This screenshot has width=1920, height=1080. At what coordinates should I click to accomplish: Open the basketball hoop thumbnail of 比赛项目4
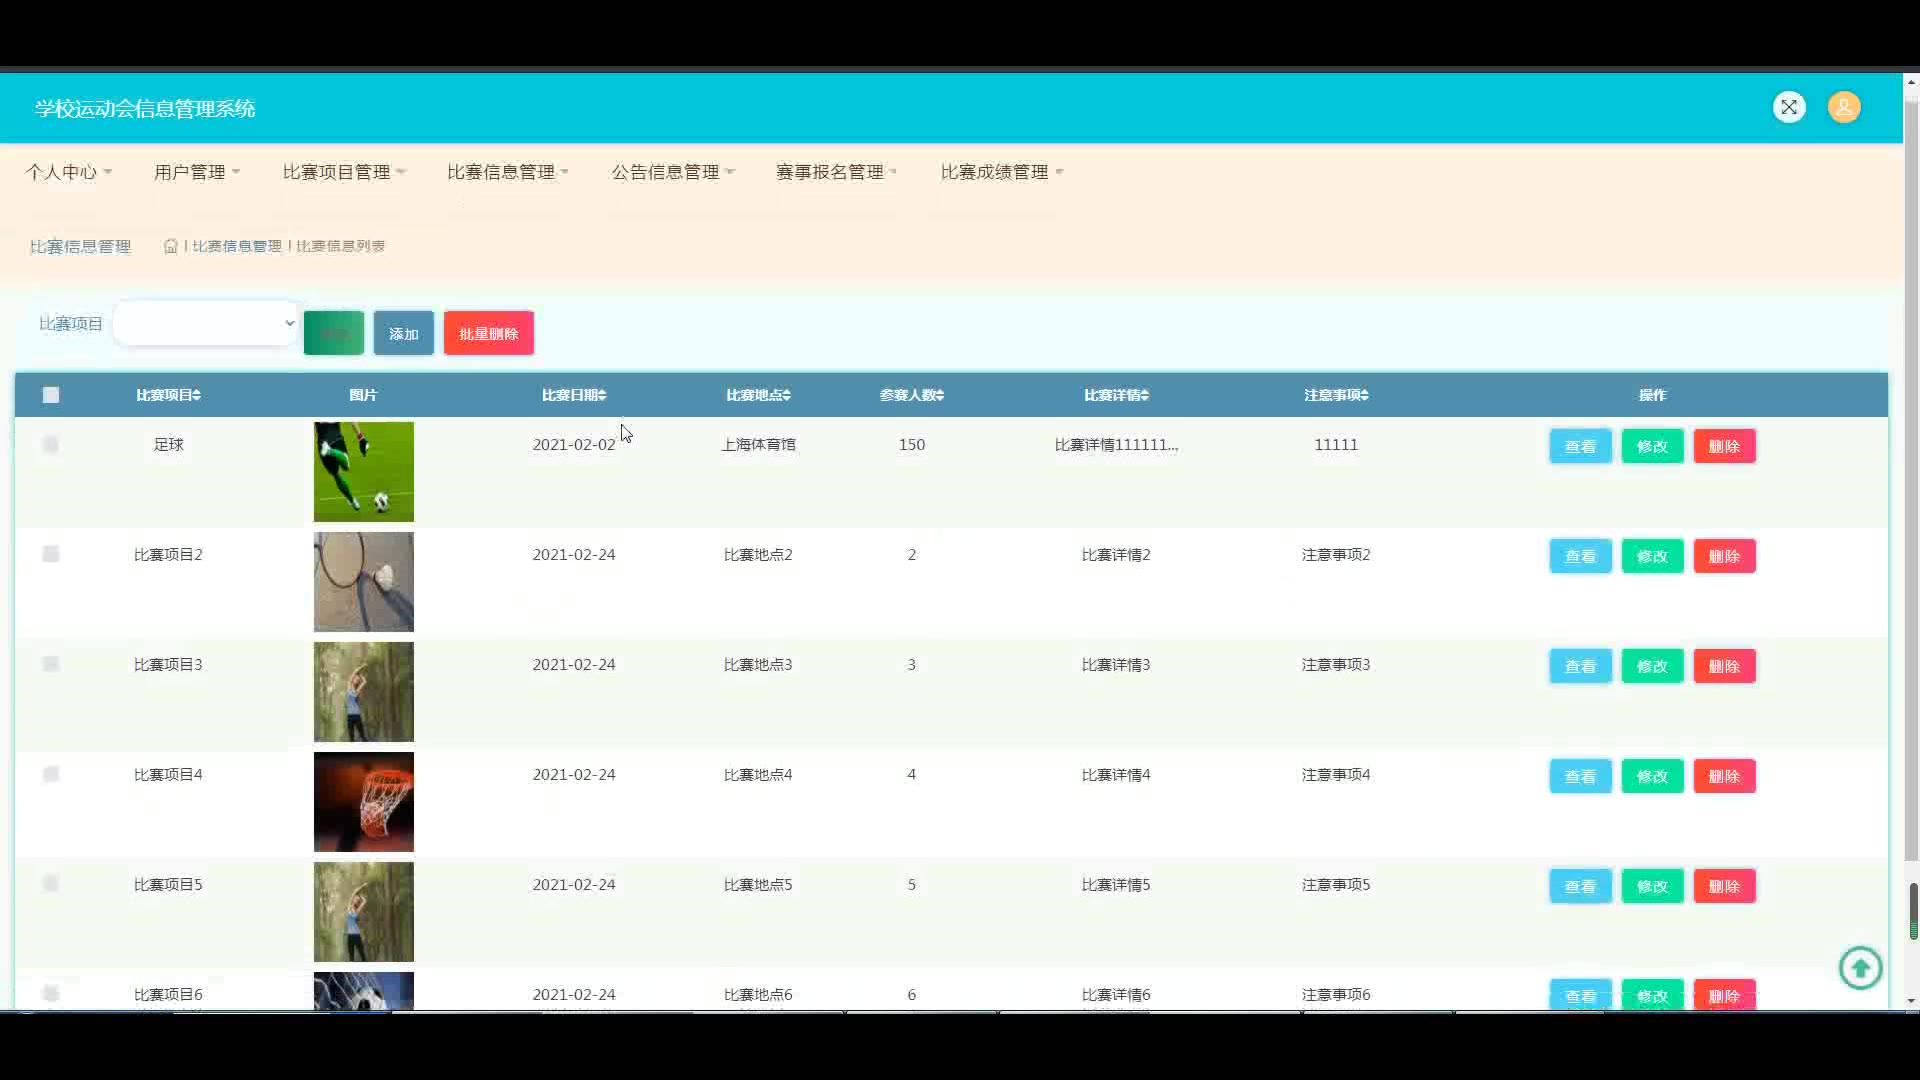[x=364, y=802]
